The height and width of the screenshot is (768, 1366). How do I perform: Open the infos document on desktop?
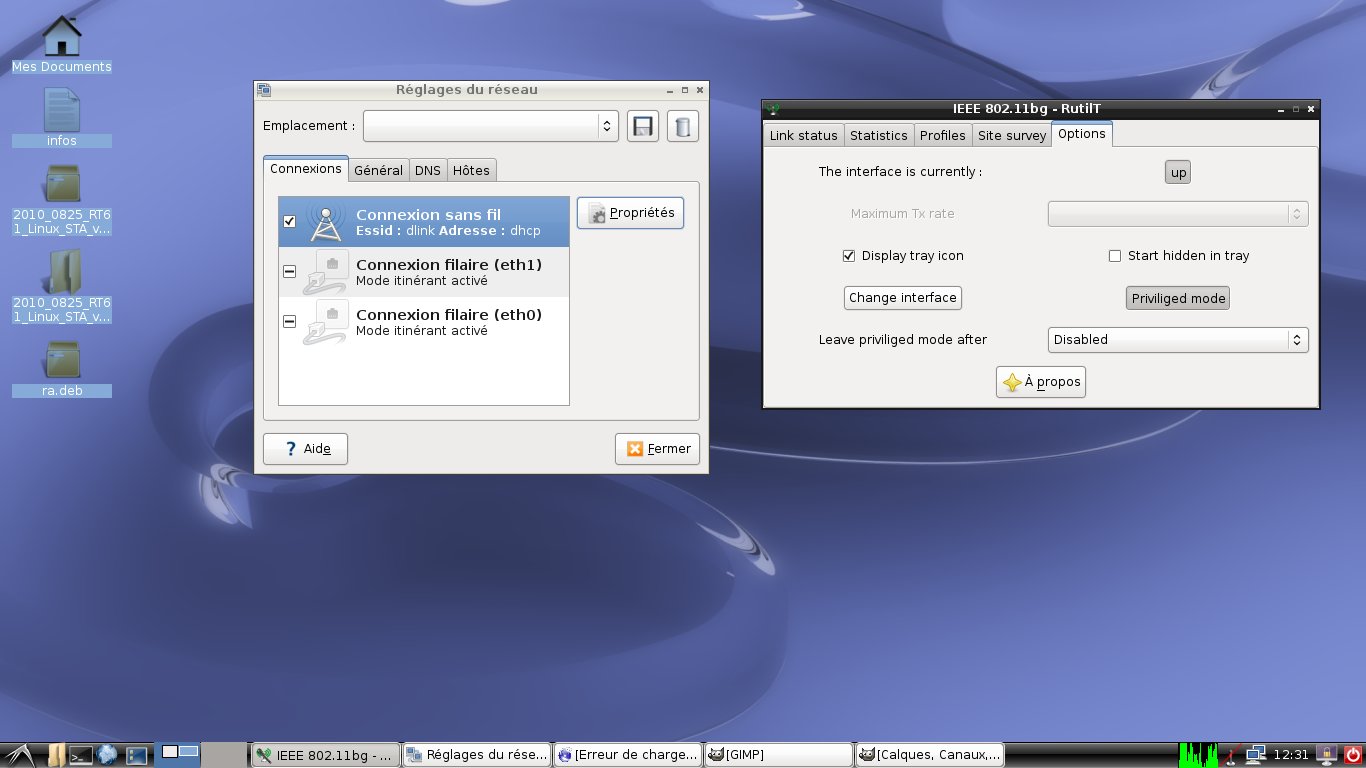click(x=62, y=111)
